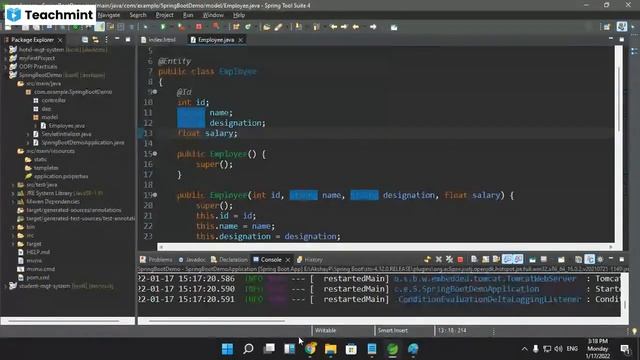Open the Help menu
The height and width of the screenshot is (360, 640).
(x=239, y=15)
